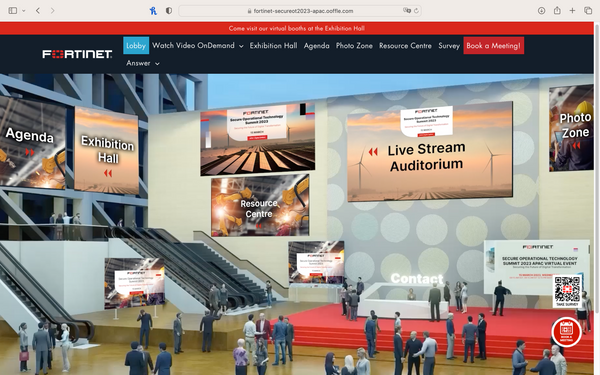The width and height of the screenshot is (600, 375).
Task: Open the Exhibition Hall menu item
Action: tap(273, 46)
